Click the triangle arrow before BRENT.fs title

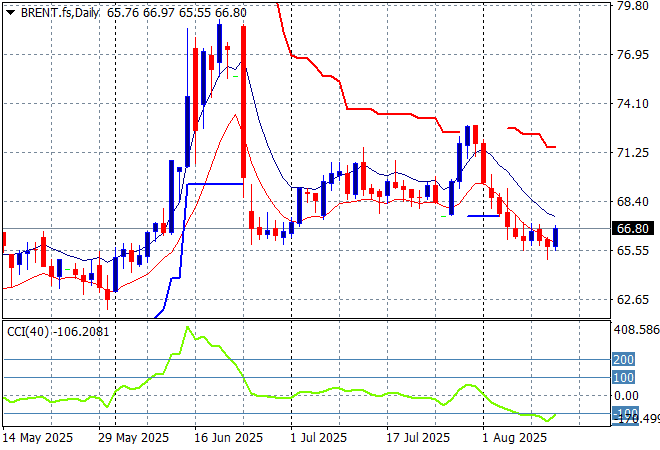pos(10,10)
